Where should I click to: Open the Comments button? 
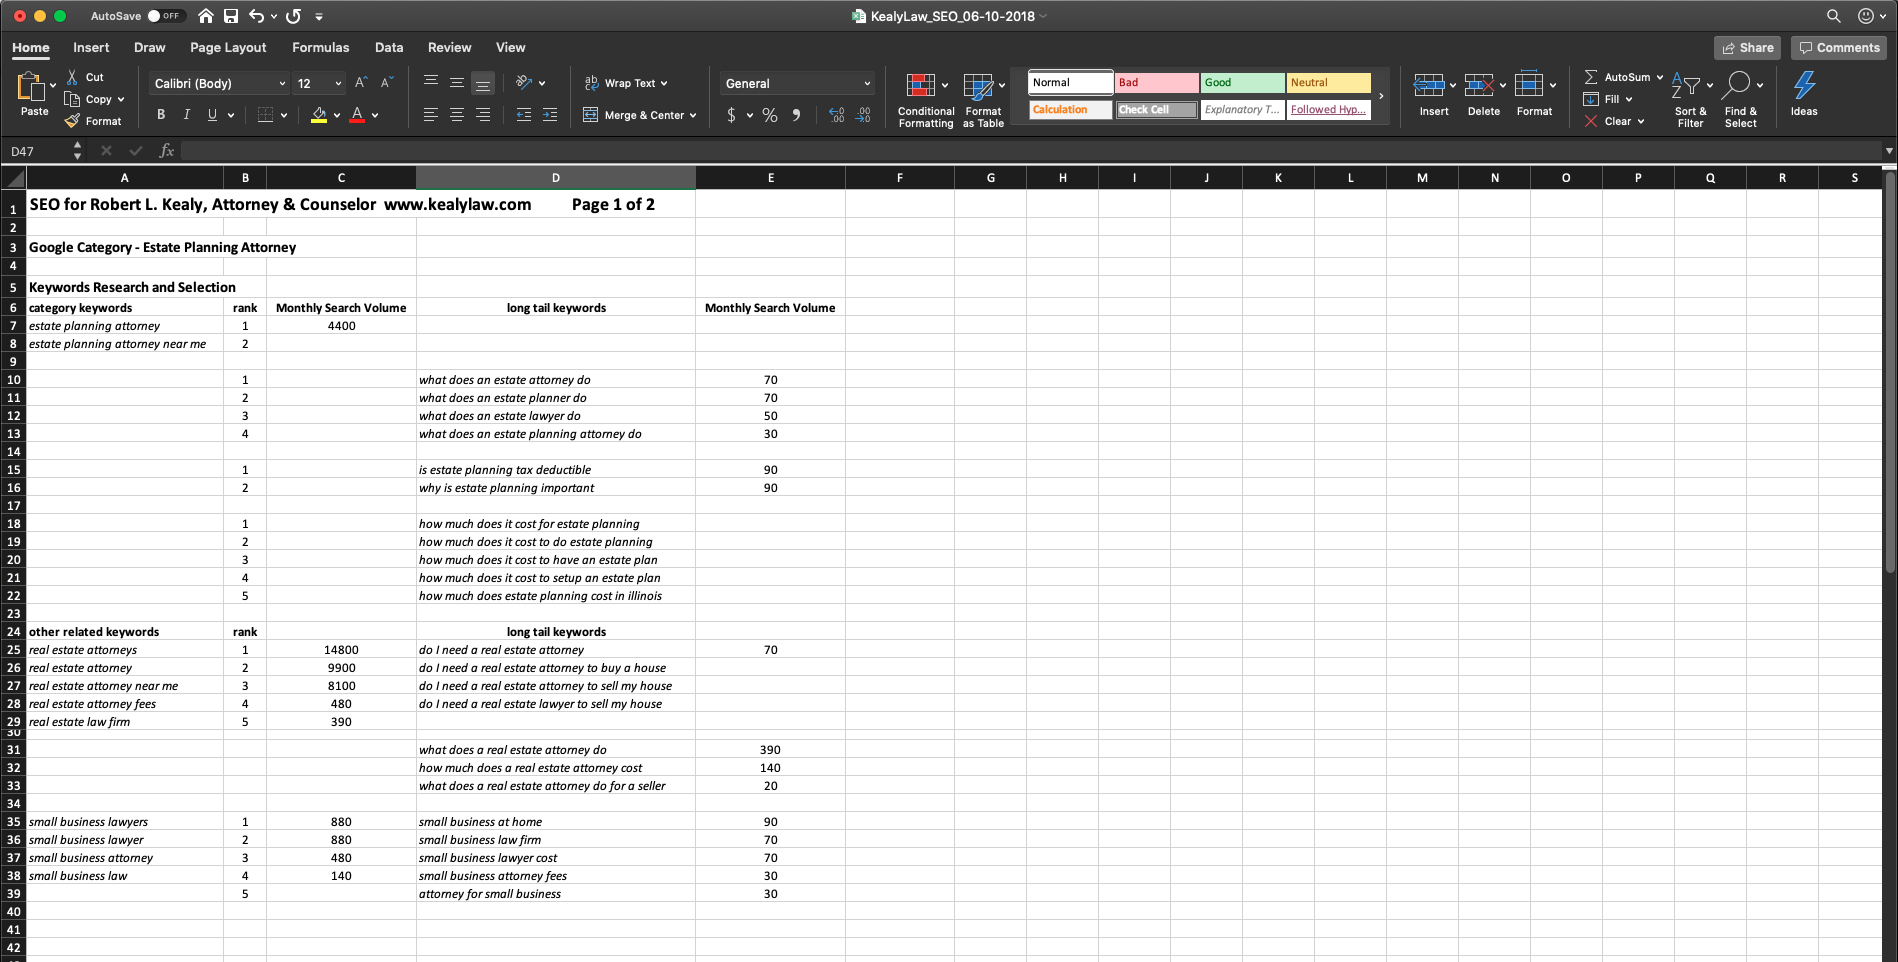pos(1838,47)
